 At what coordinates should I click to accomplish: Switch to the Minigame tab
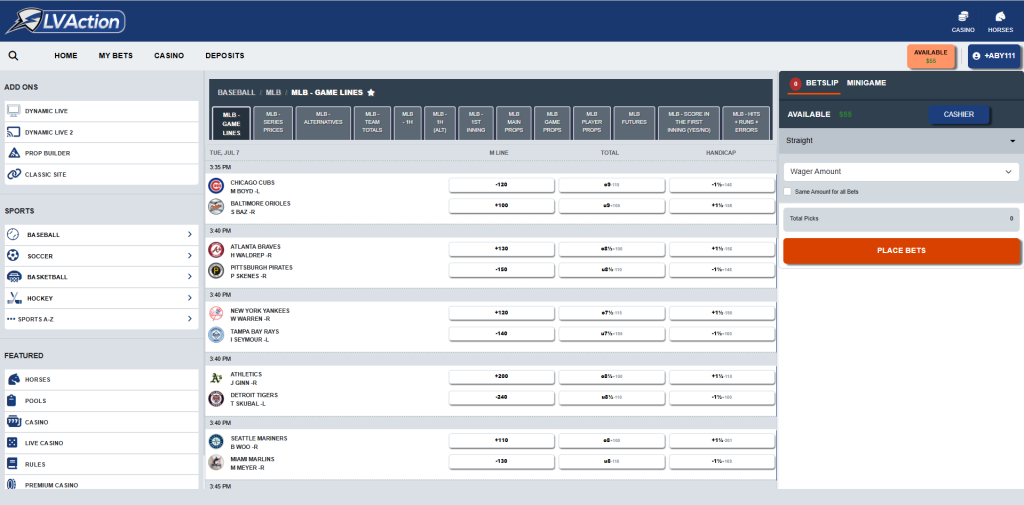tap(867, 83)
